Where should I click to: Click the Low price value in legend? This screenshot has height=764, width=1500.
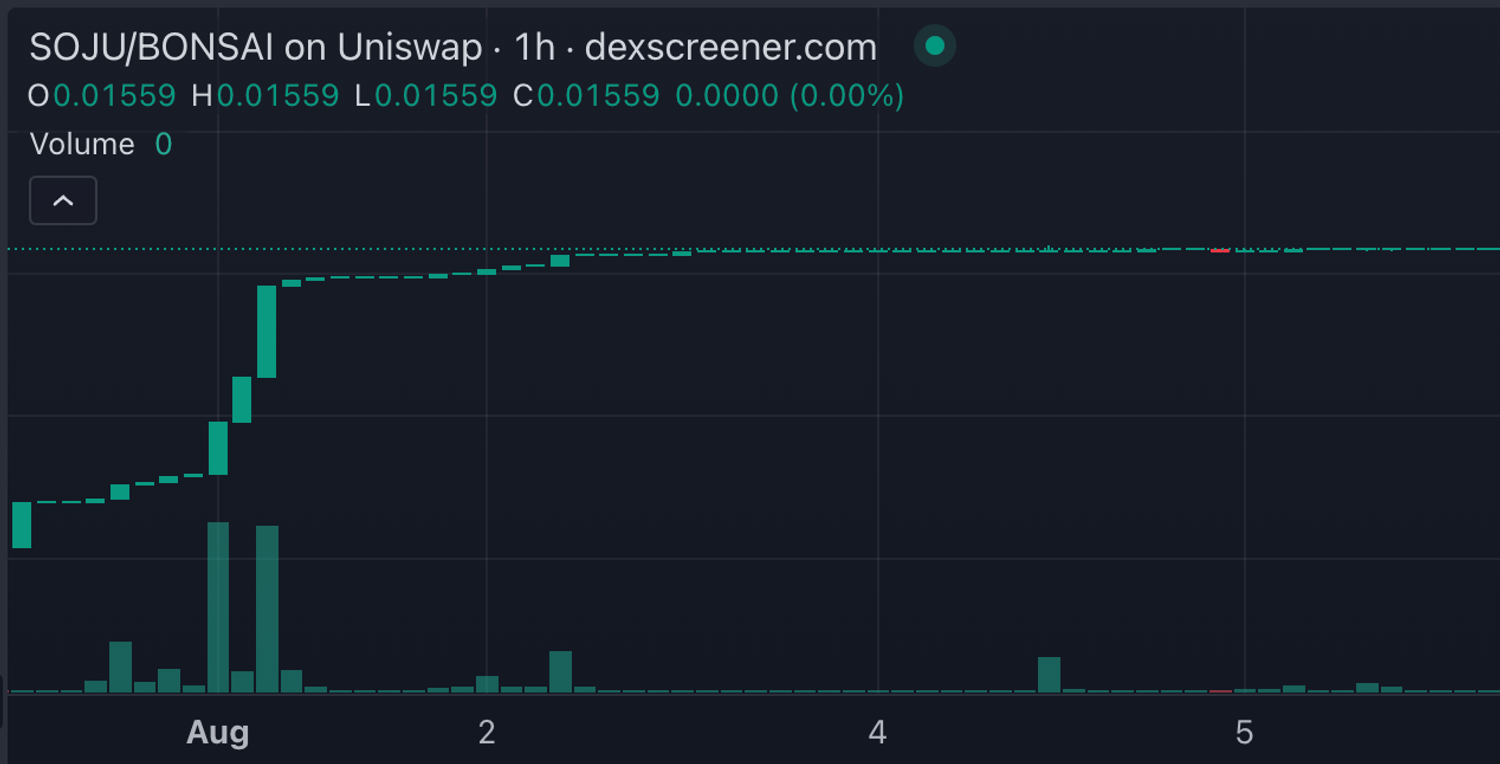[435, 96]
